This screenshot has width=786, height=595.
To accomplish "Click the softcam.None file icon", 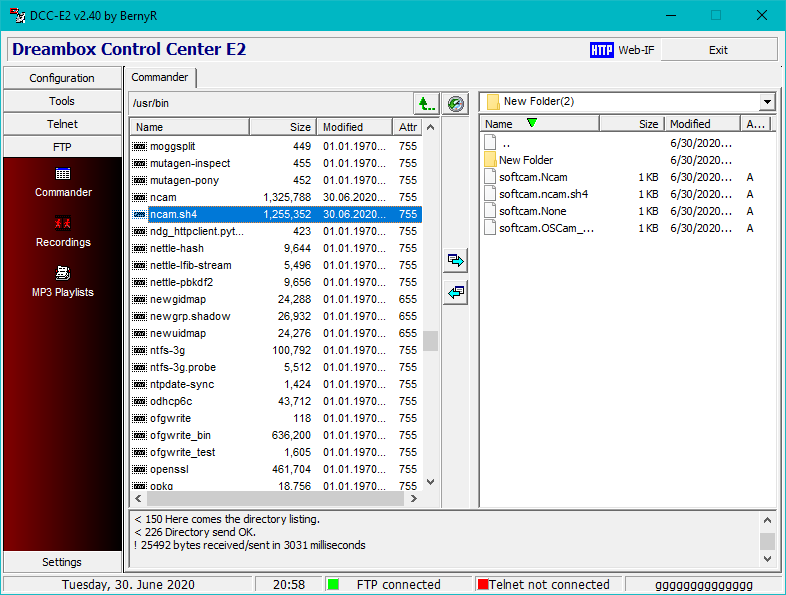I will (490, 211).
